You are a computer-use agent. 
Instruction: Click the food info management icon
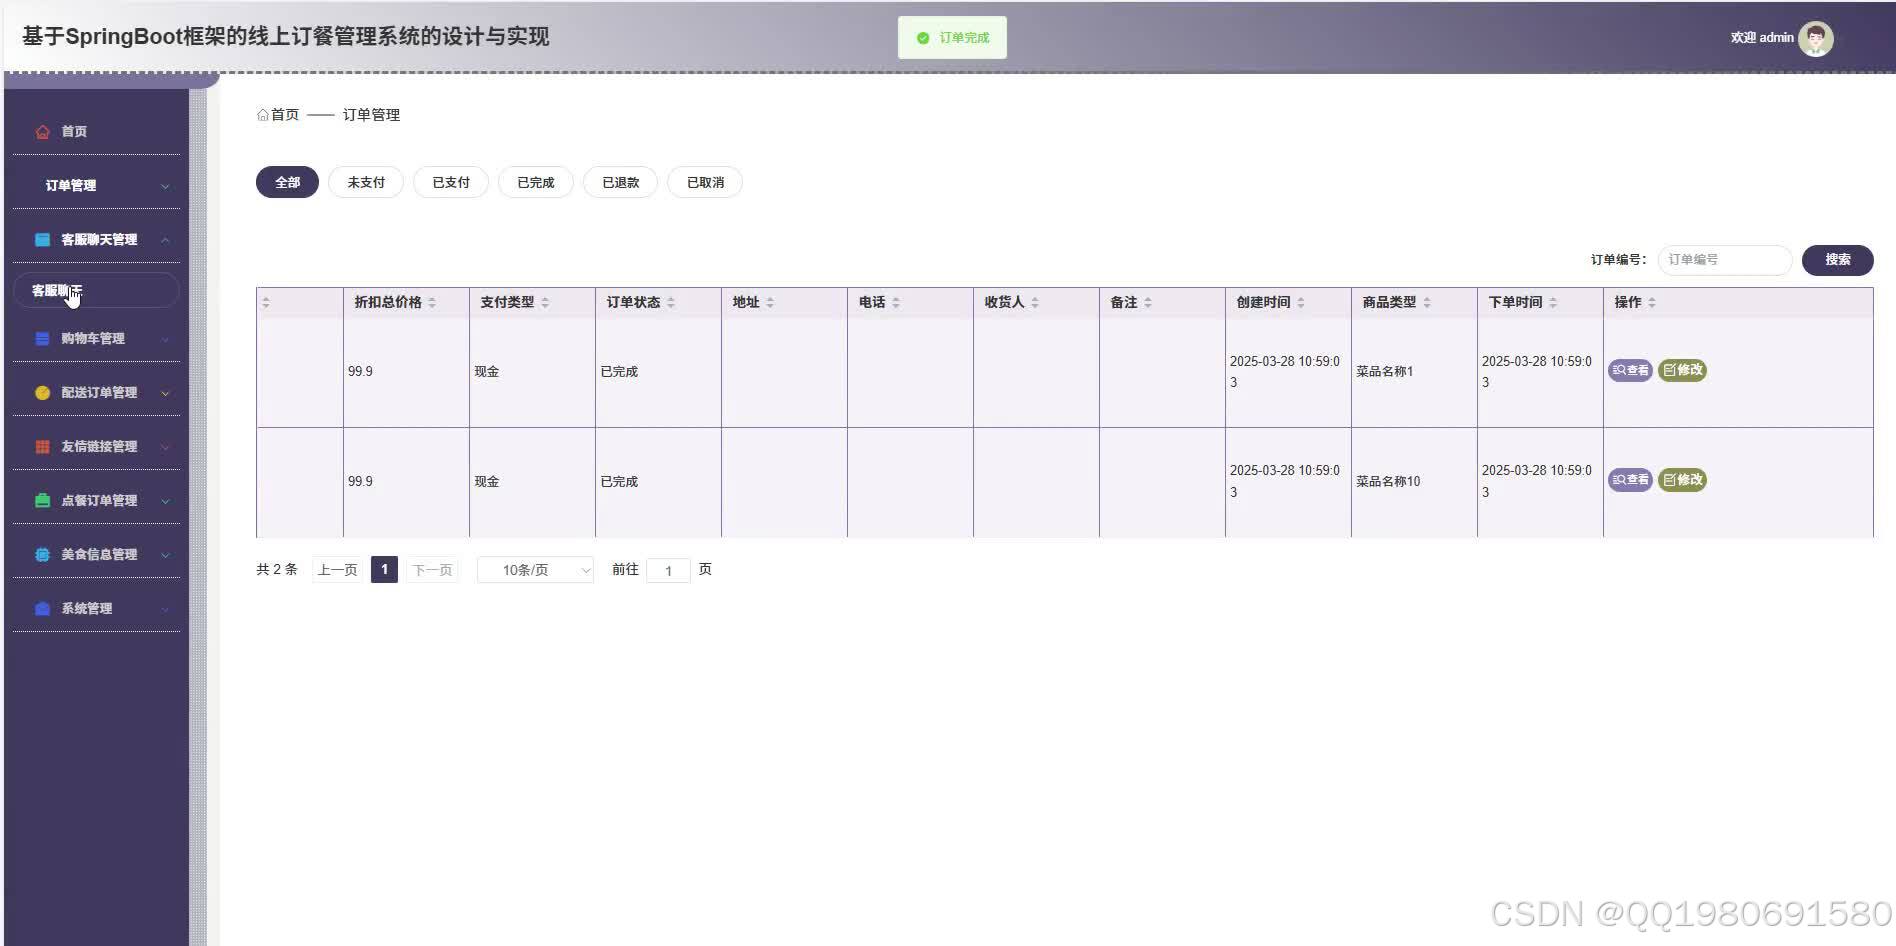coord(42,555)
